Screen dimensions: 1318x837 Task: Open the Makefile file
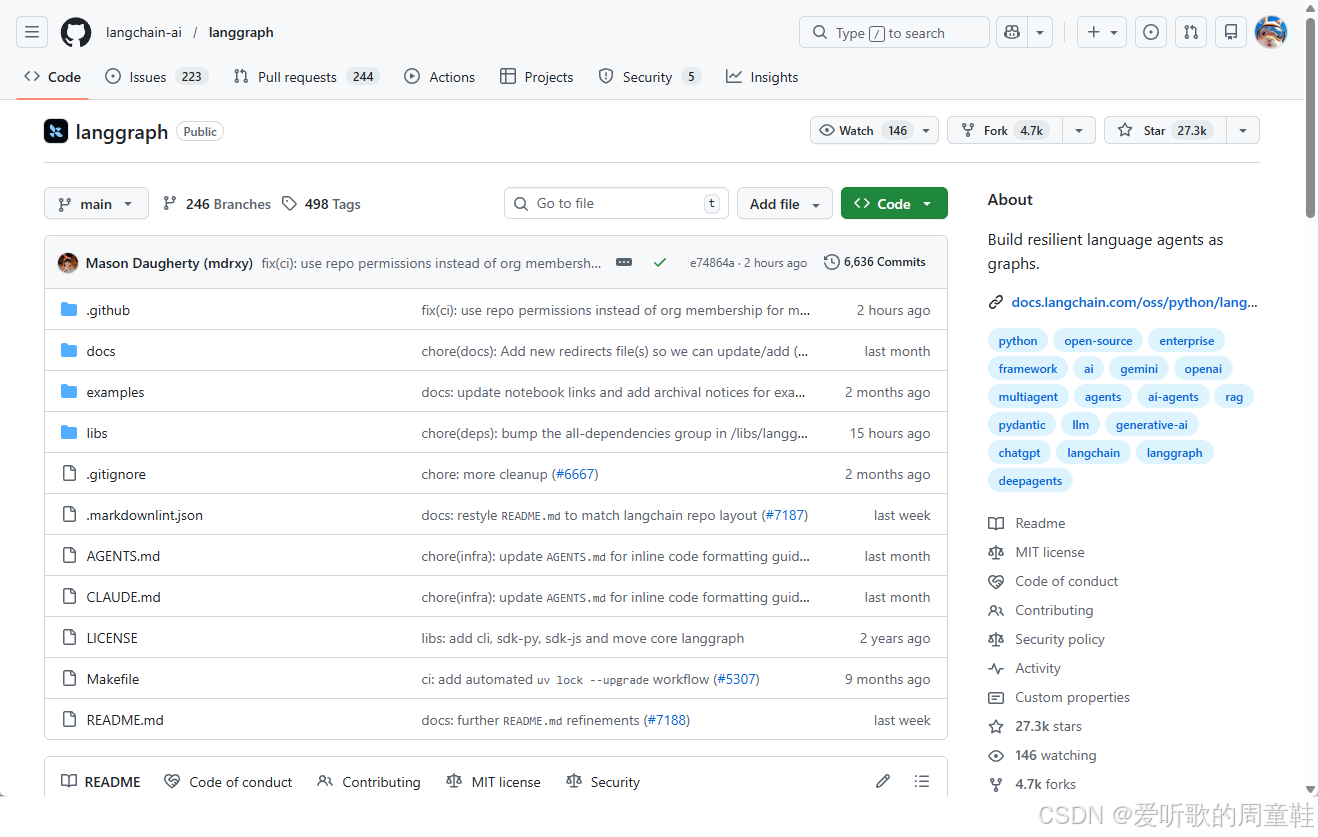coord(113,679)
